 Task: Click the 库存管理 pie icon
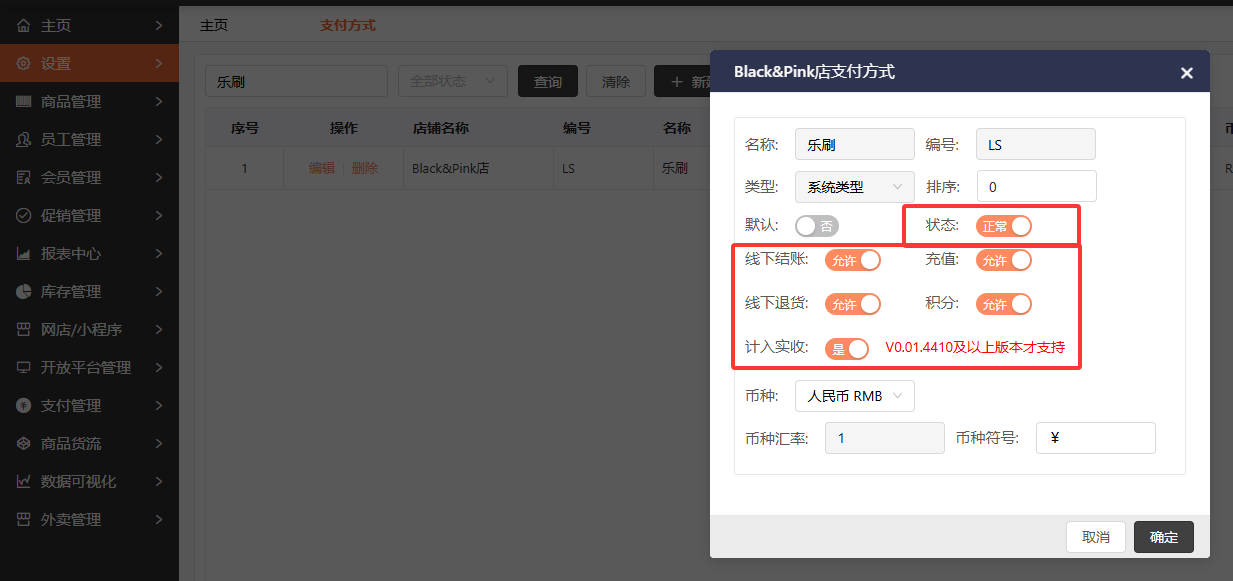pos(24,291)
